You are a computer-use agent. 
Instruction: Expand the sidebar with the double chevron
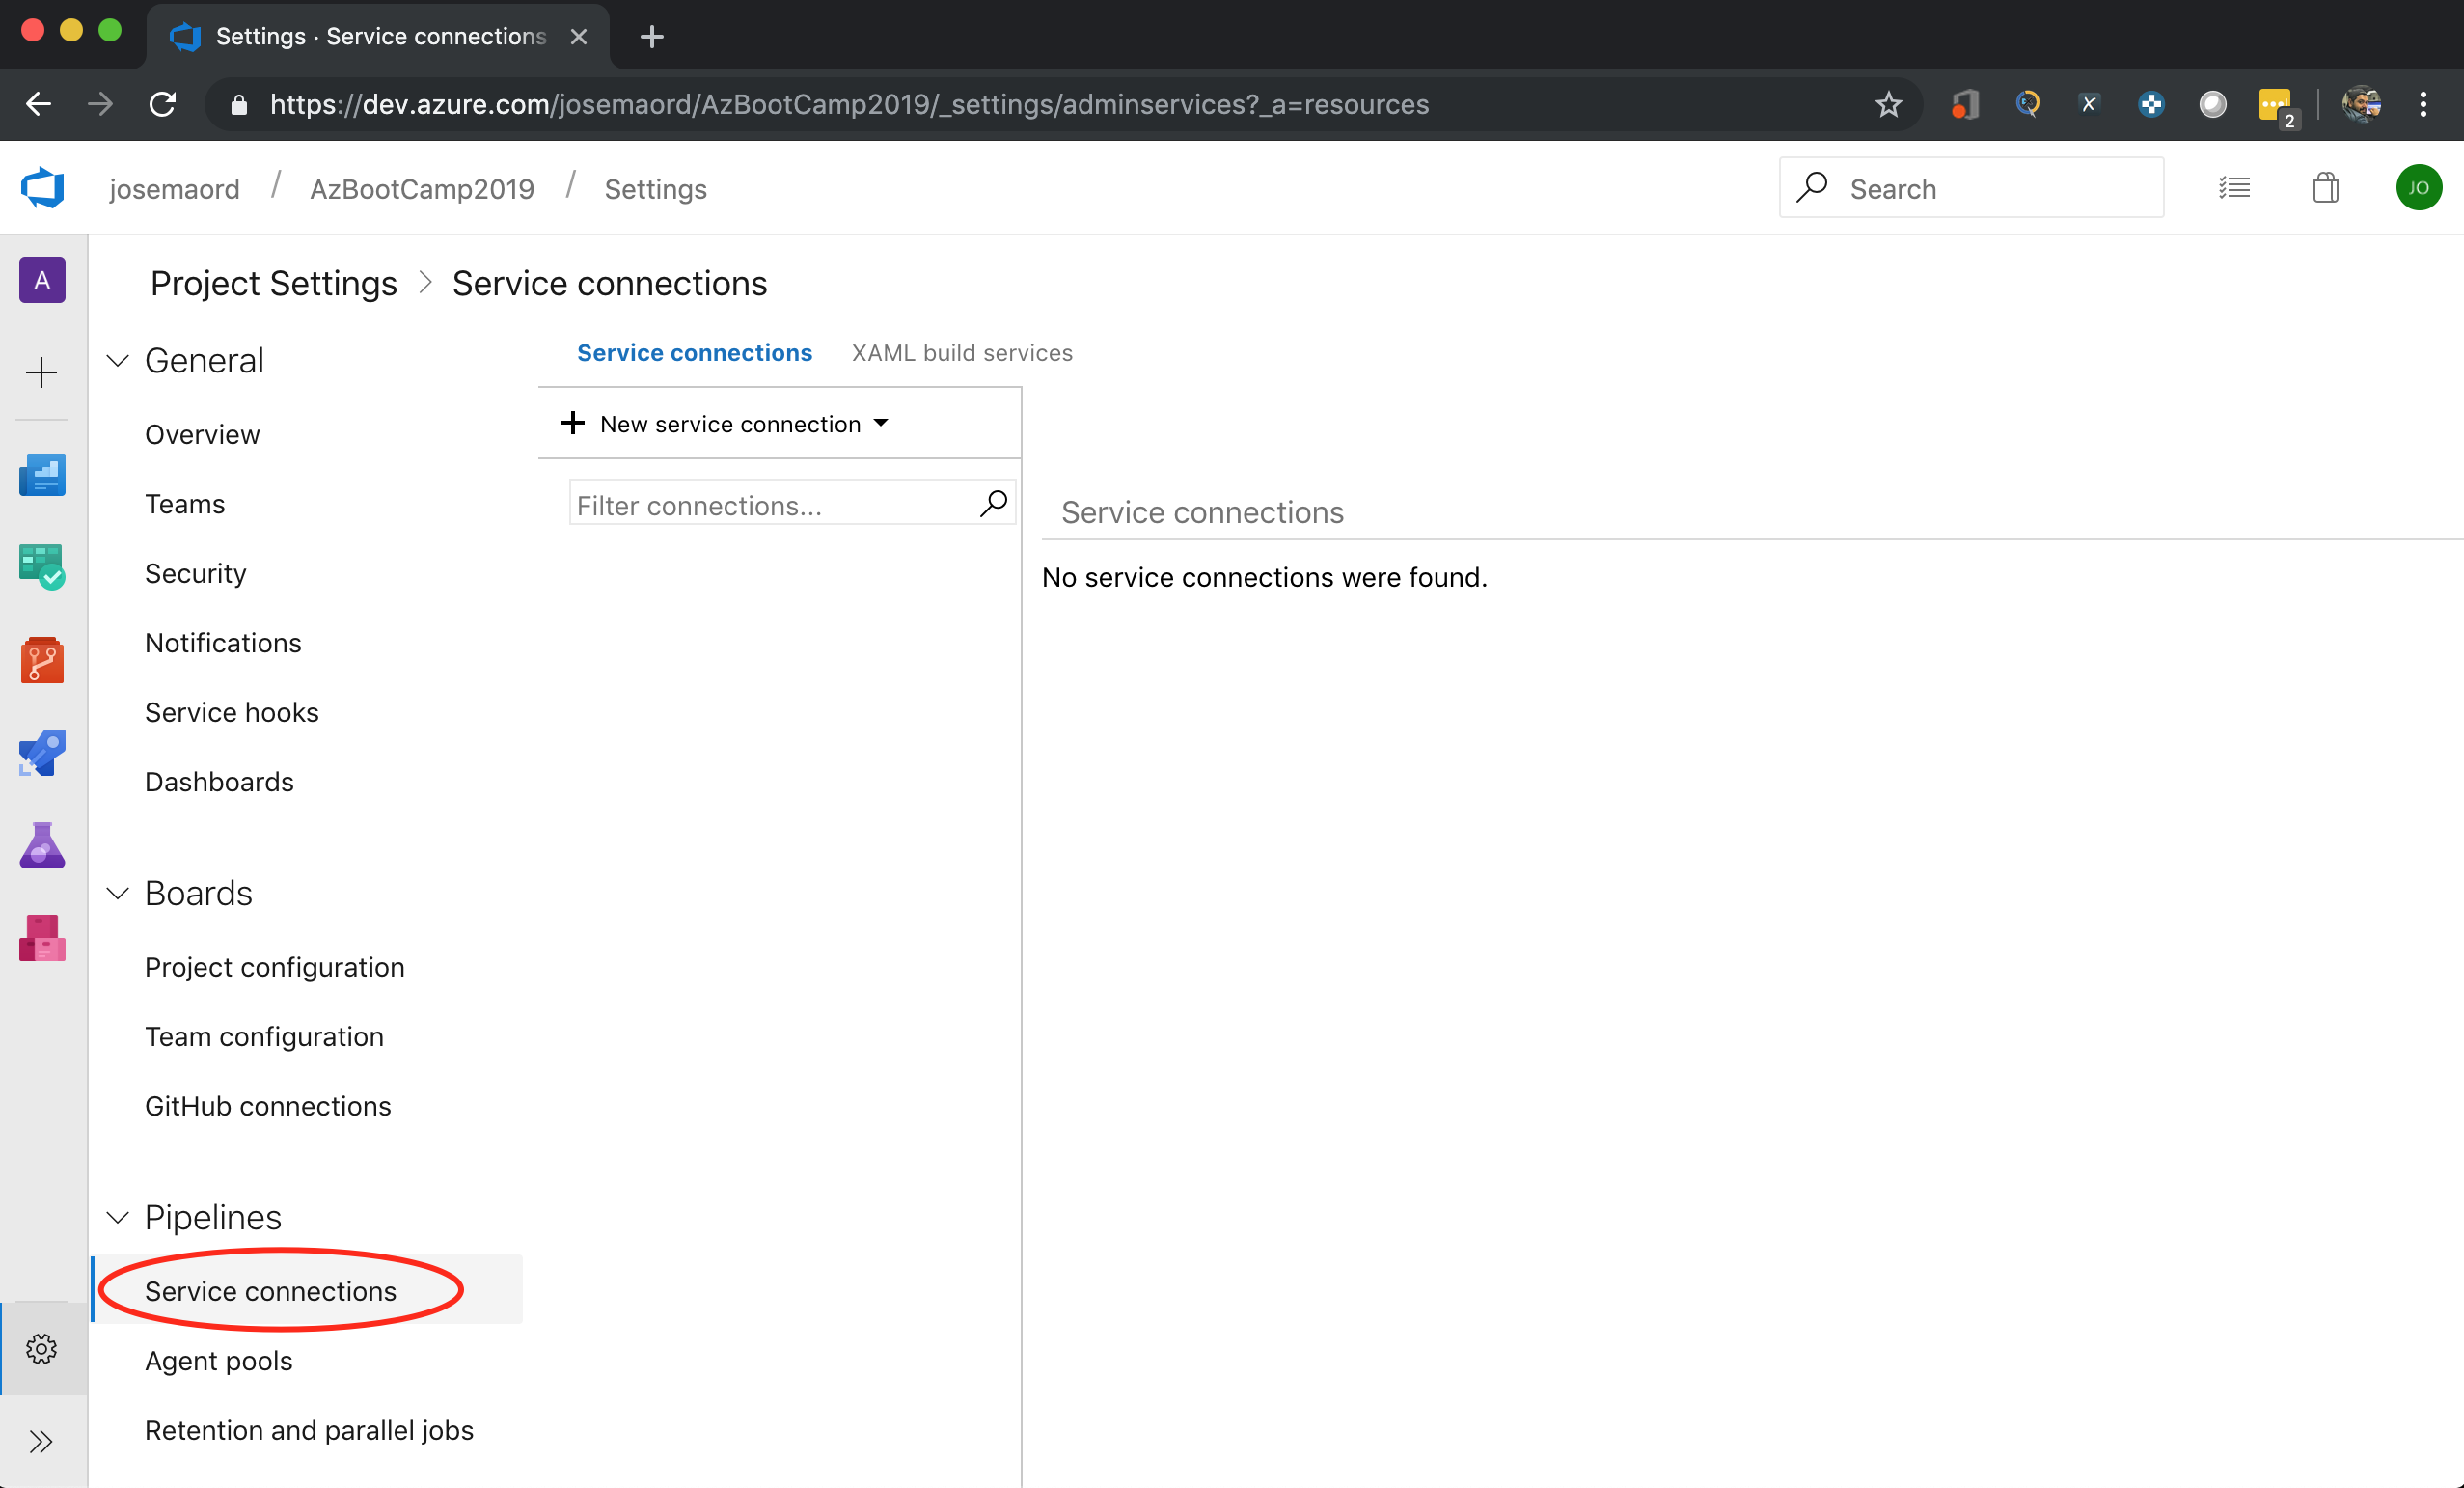tap(42, 1441)
